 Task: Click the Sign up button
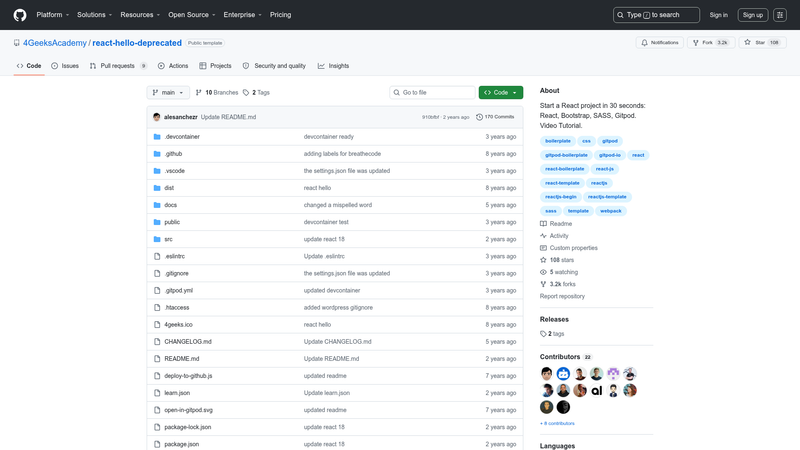753,15
